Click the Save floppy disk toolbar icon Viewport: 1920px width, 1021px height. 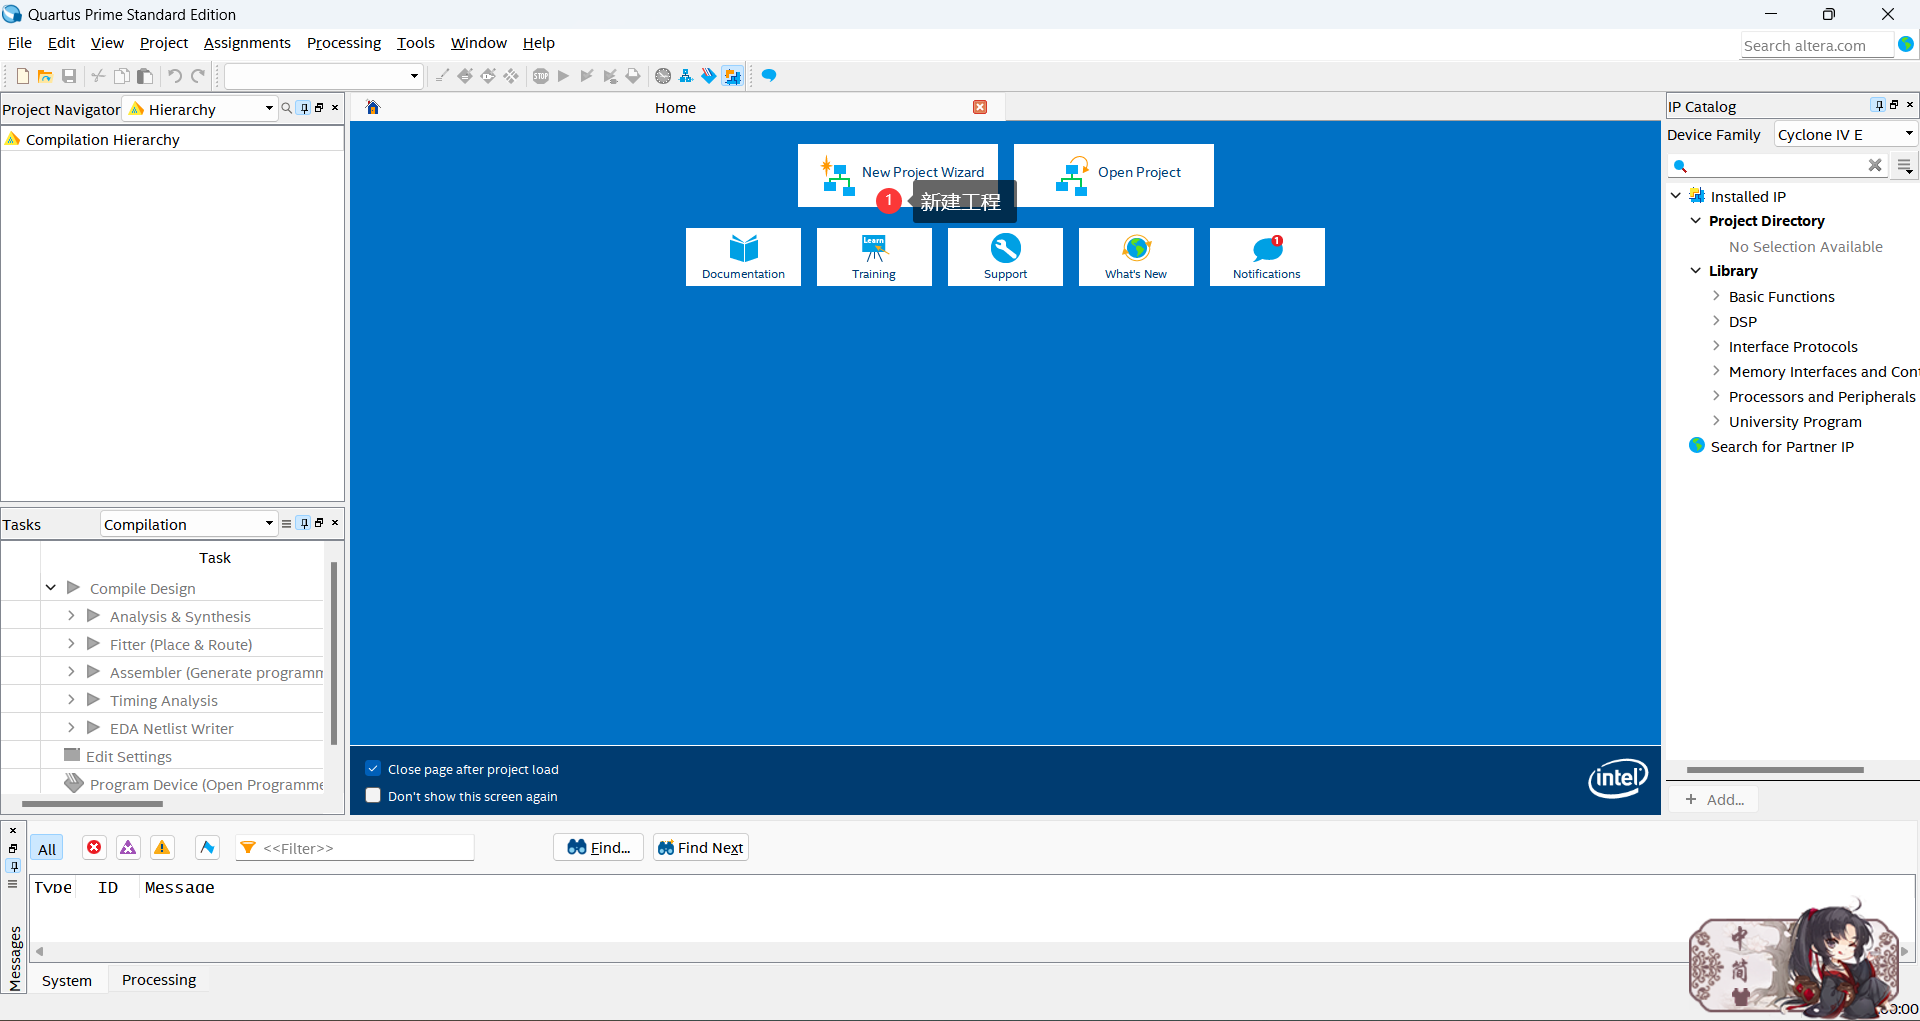point(69,76)
